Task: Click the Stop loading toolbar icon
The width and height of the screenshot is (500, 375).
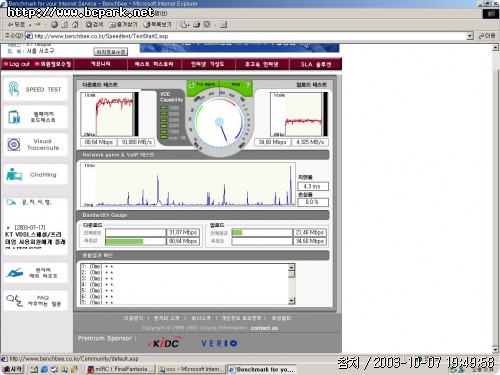Action: pos(54,24)
